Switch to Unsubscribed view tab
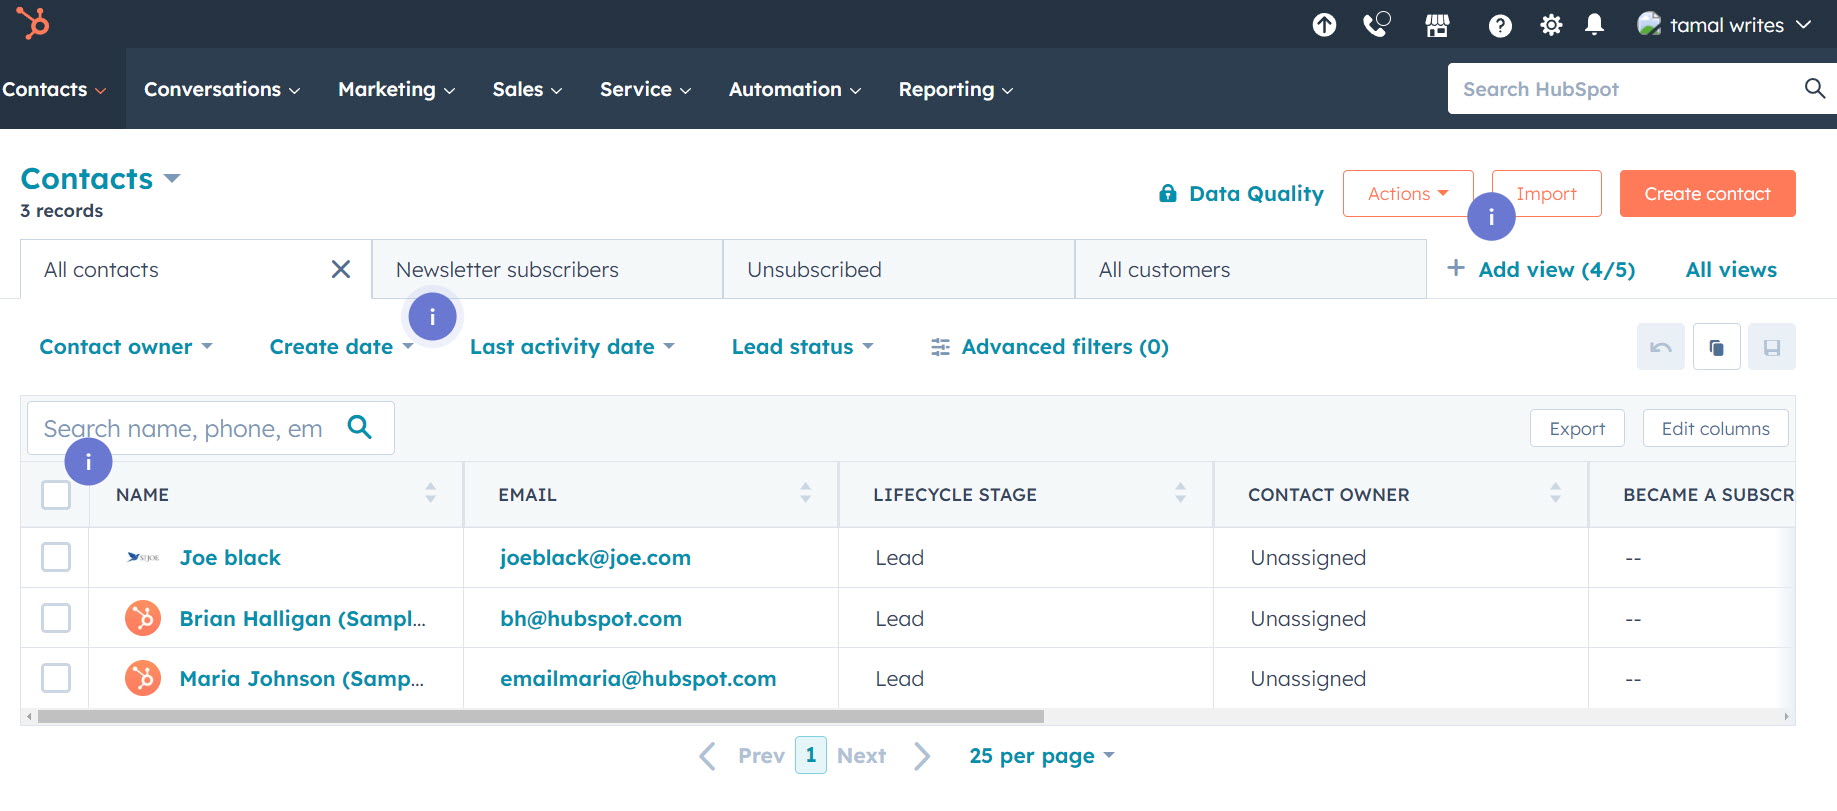This screenshot has height=811, width=1837. tap(899, 269)
